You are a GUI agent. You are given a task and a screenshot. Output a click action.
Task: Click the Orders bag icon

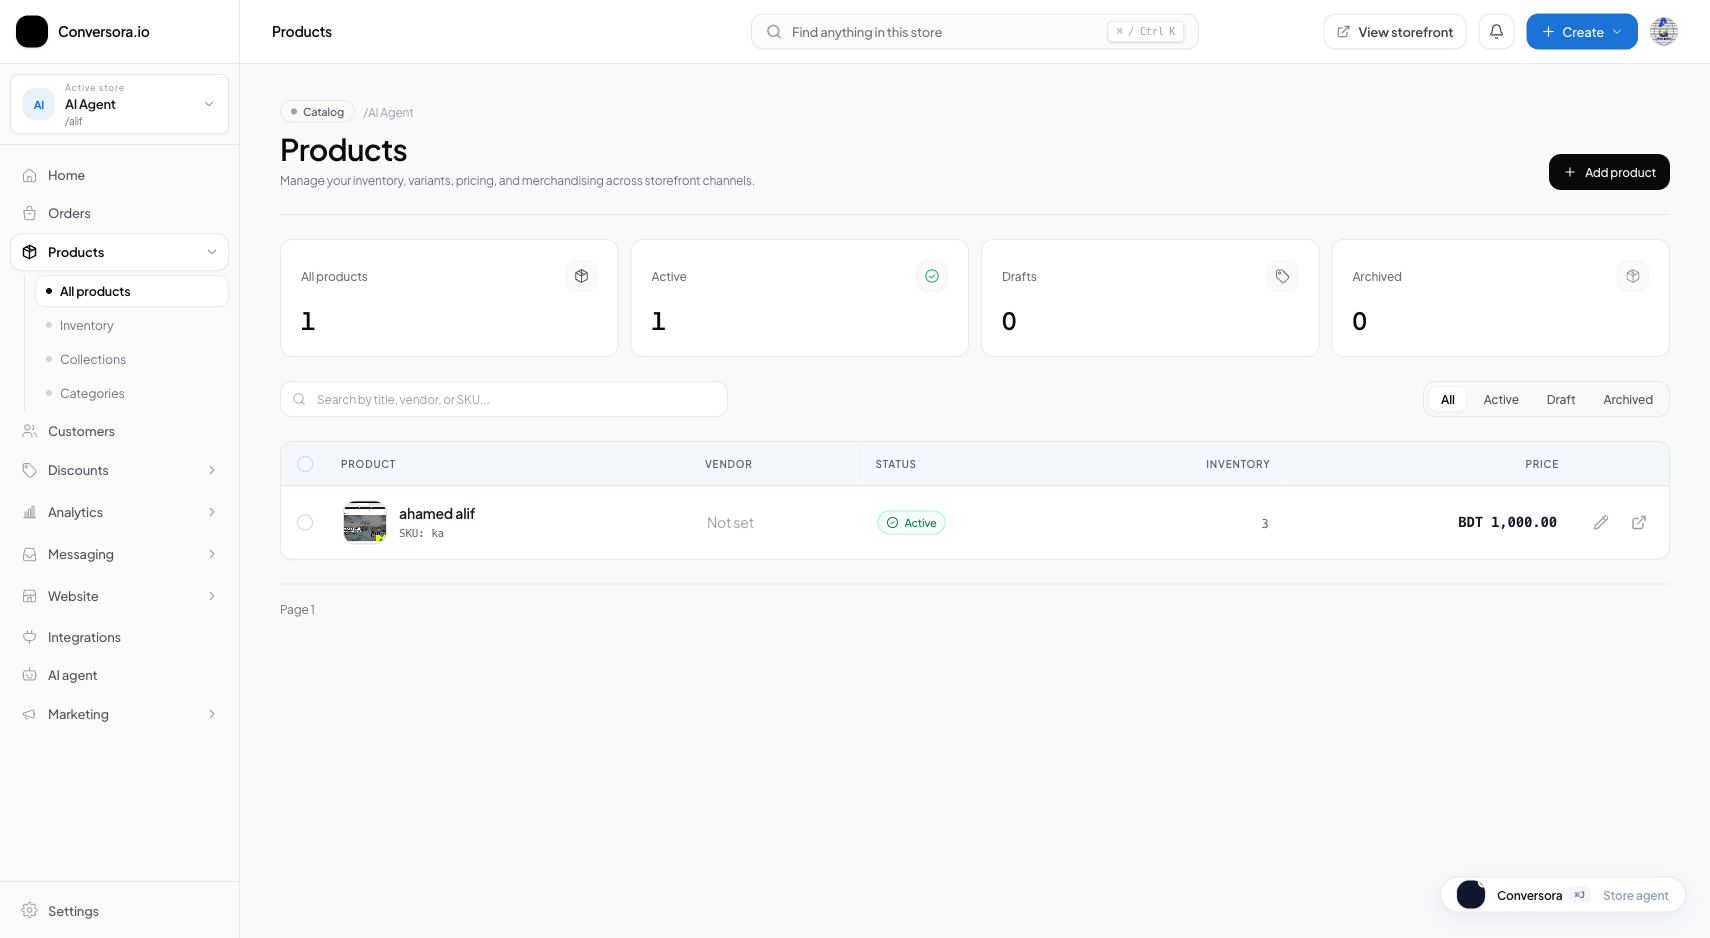coord(30,213)
